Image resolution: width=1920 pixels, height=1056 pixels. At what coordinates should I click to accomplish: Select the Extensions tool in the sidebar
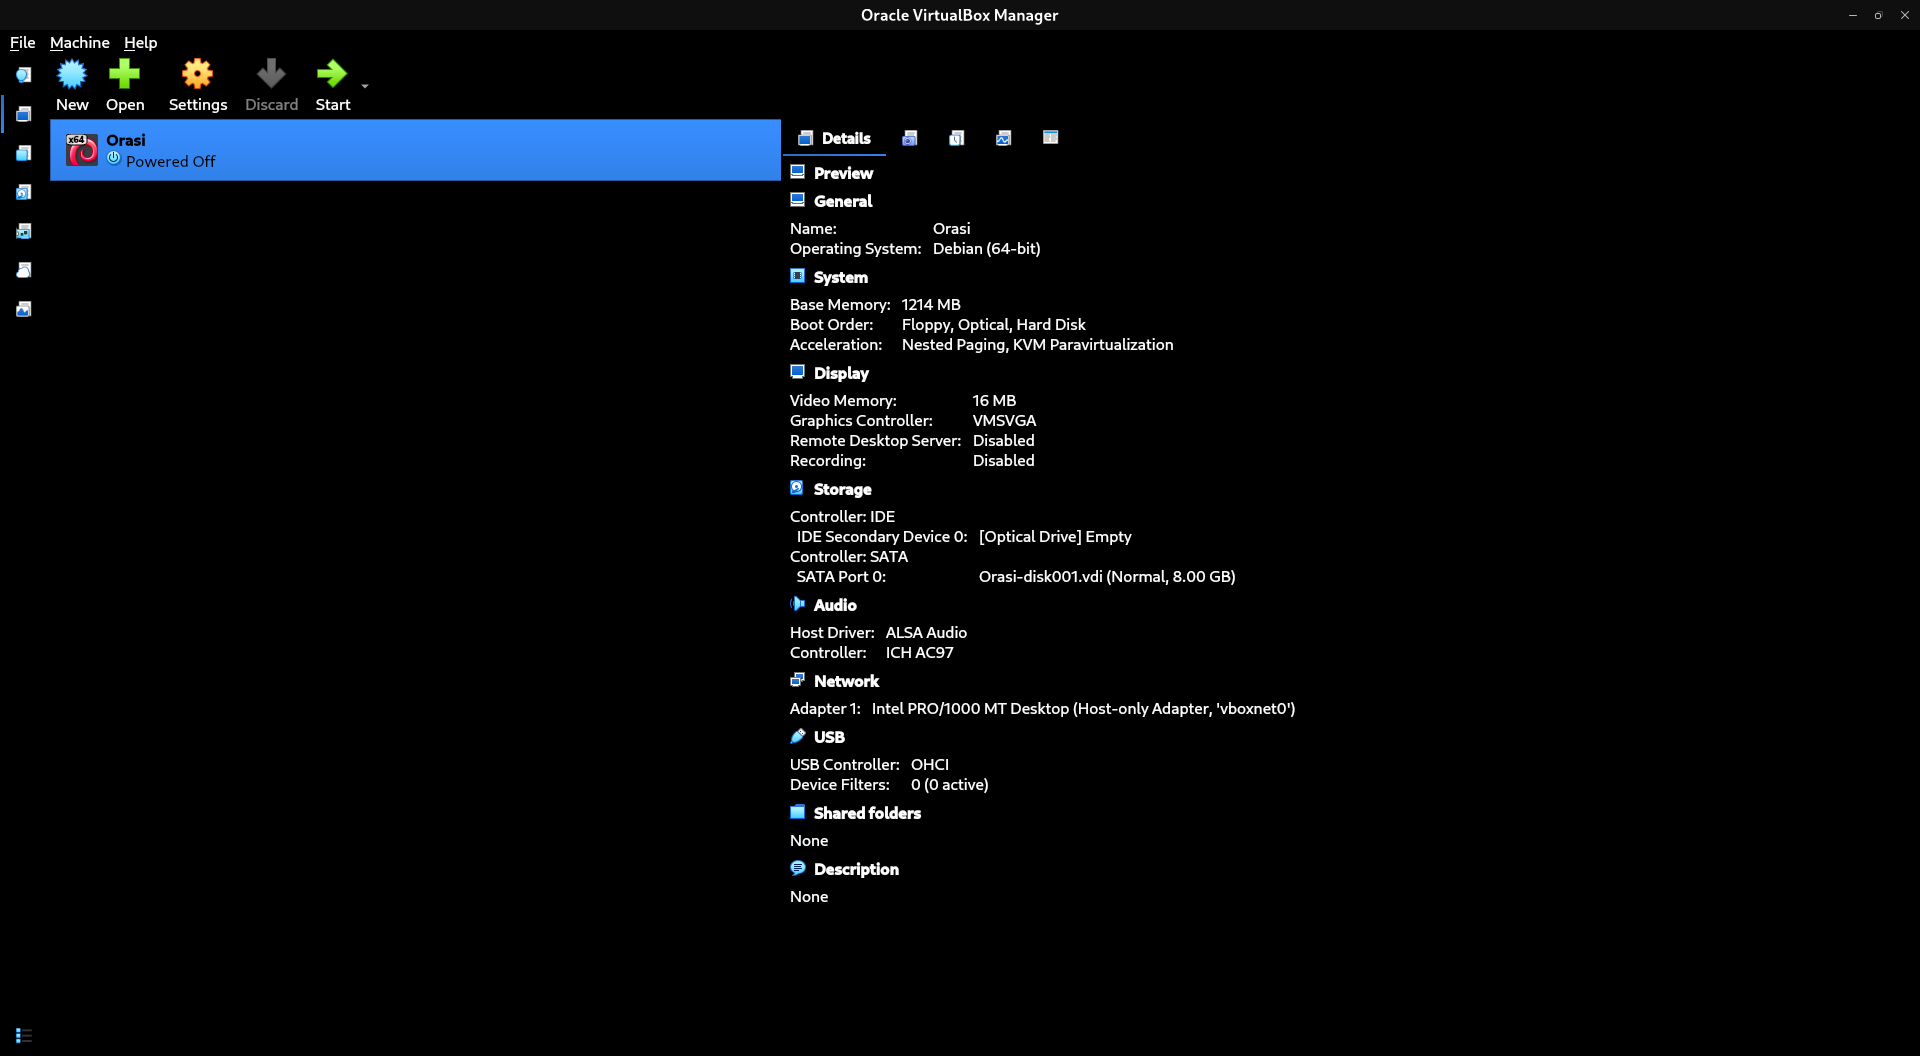pos(24,153)
